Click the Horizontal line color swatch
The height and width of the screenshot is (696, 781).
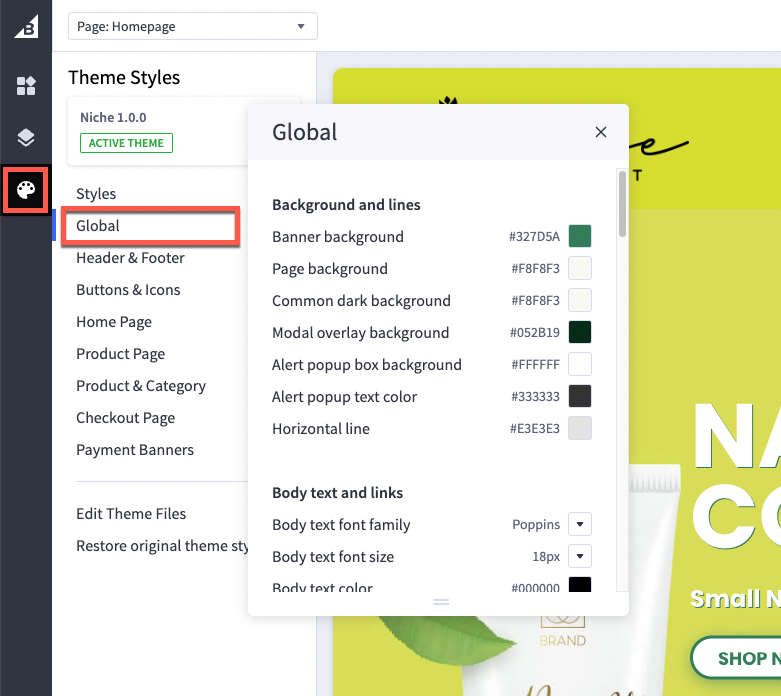point(580,429)
